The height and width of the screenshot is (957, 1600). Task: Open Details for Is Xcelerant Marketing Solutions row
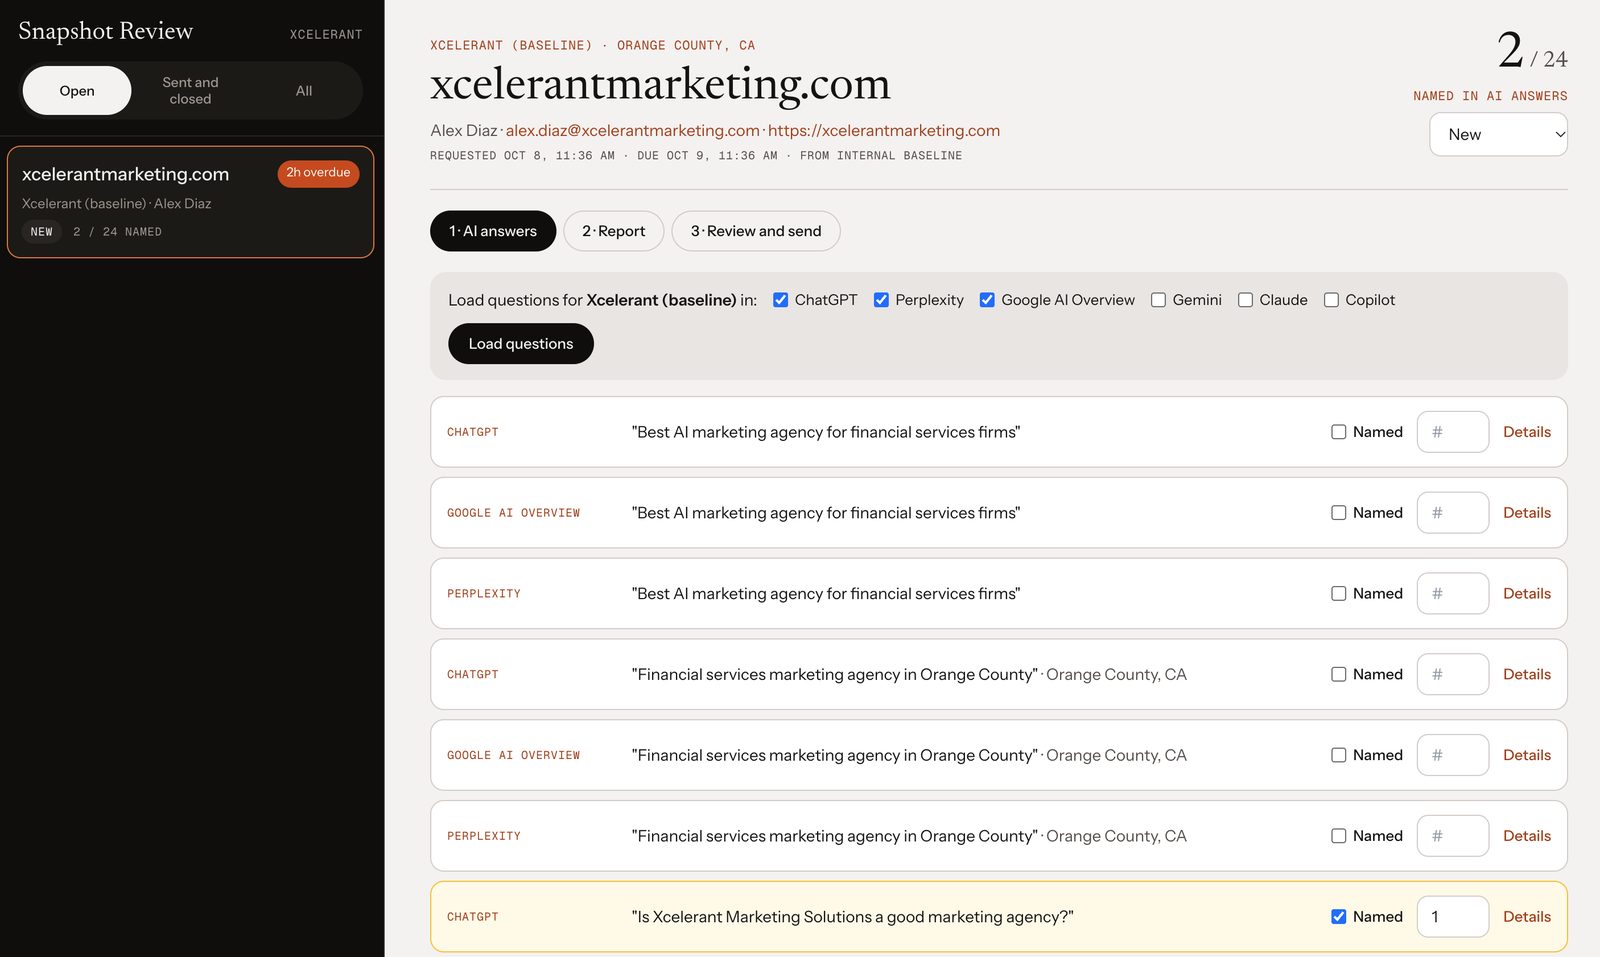1527,917
